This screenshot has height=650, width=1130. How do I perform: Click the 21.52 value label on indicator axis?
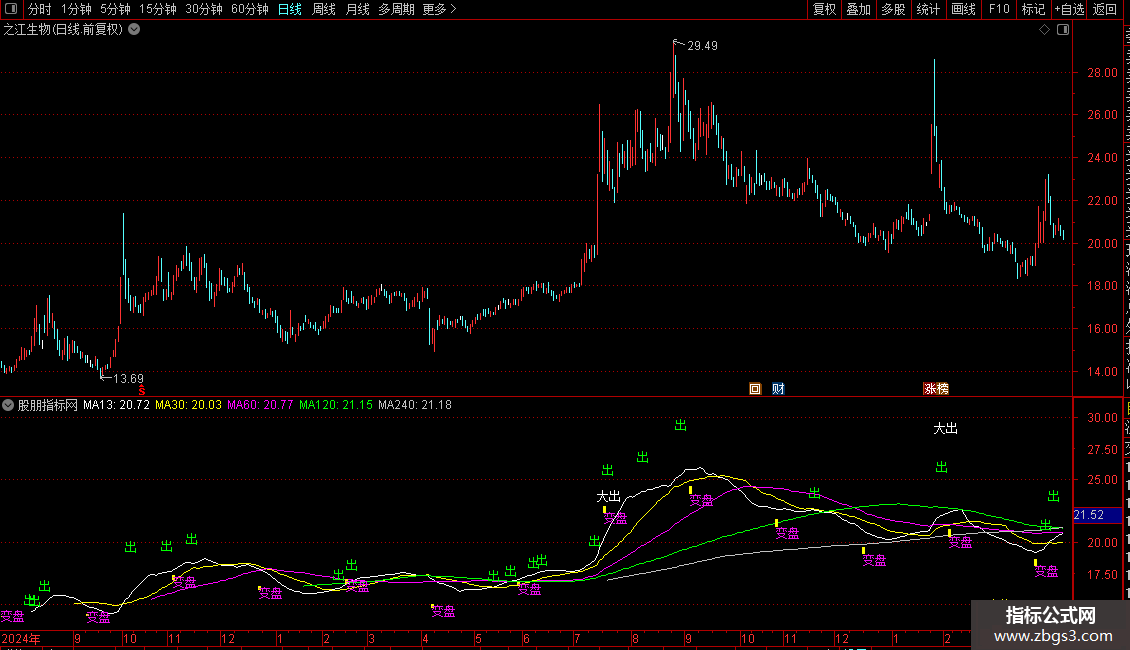pos(1088,515)
